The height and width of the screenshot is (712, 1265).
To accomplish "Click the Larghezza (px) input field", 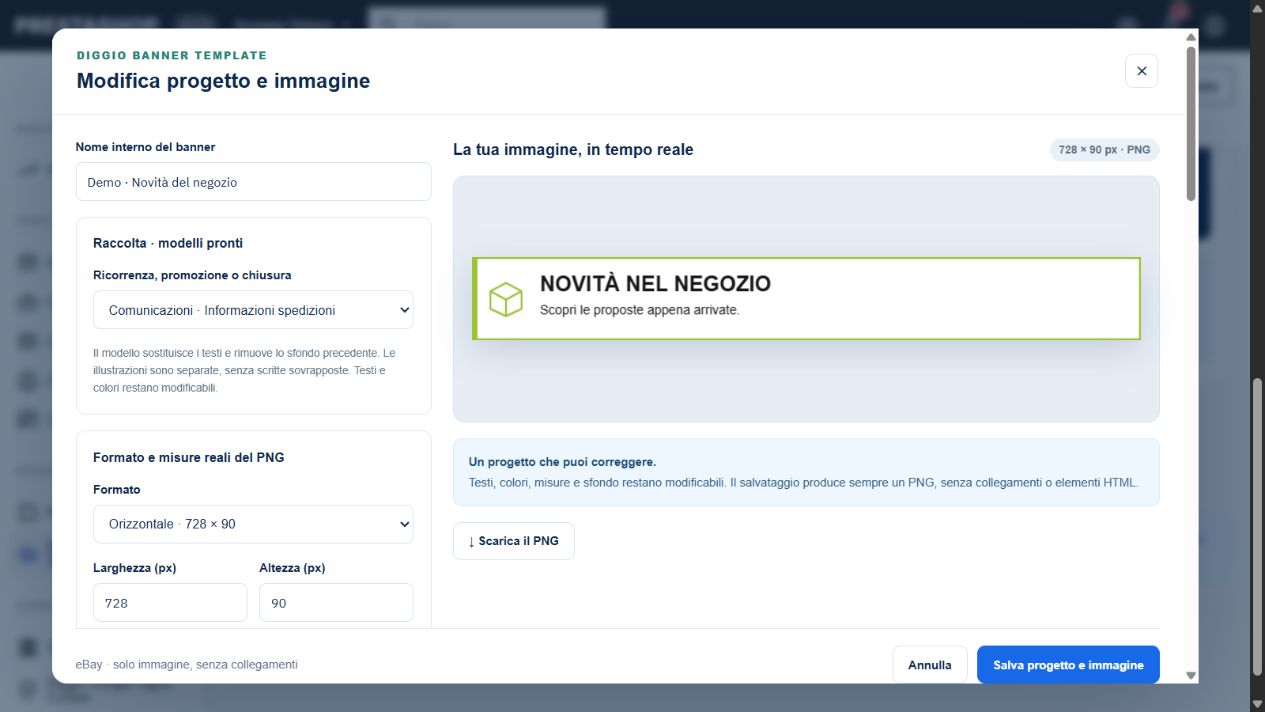I will 170,603.
